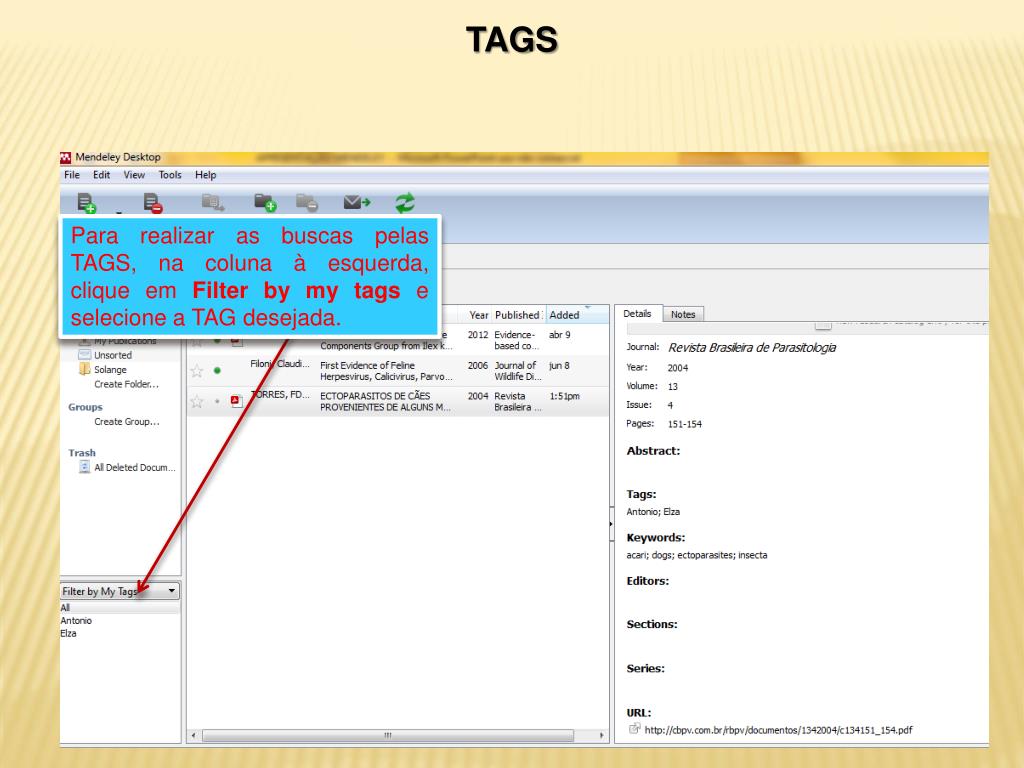
Task: Collapse the details pane via side arrow
Action: (x=611, y=524)
